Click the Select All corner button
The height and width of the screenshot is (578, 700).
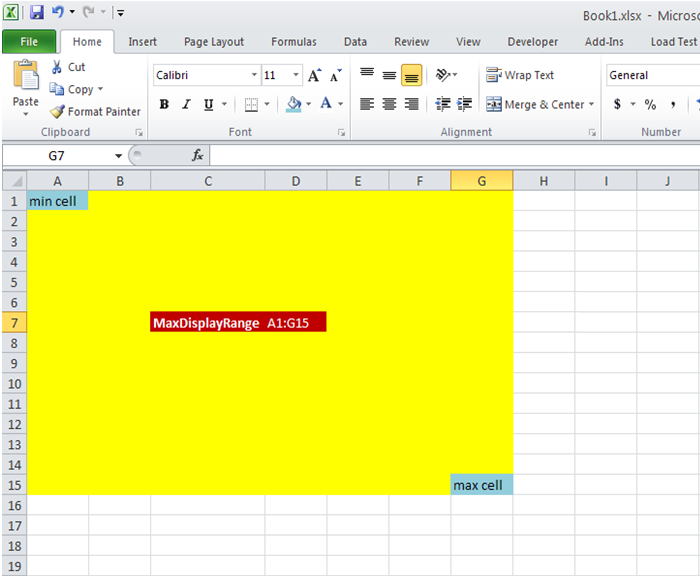14,181
